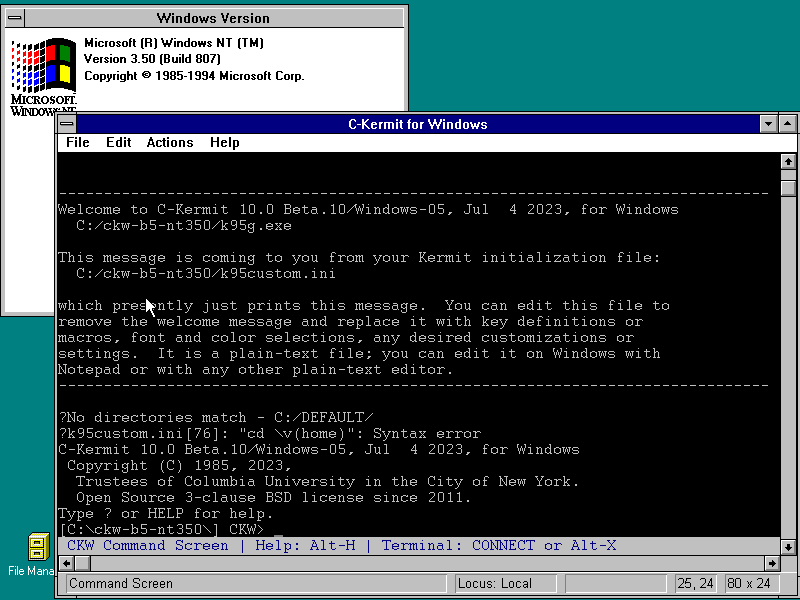Maximize the C-Kermit for Windows window
The height and width of the screenshot is (600, 800).
click(787, 123)
